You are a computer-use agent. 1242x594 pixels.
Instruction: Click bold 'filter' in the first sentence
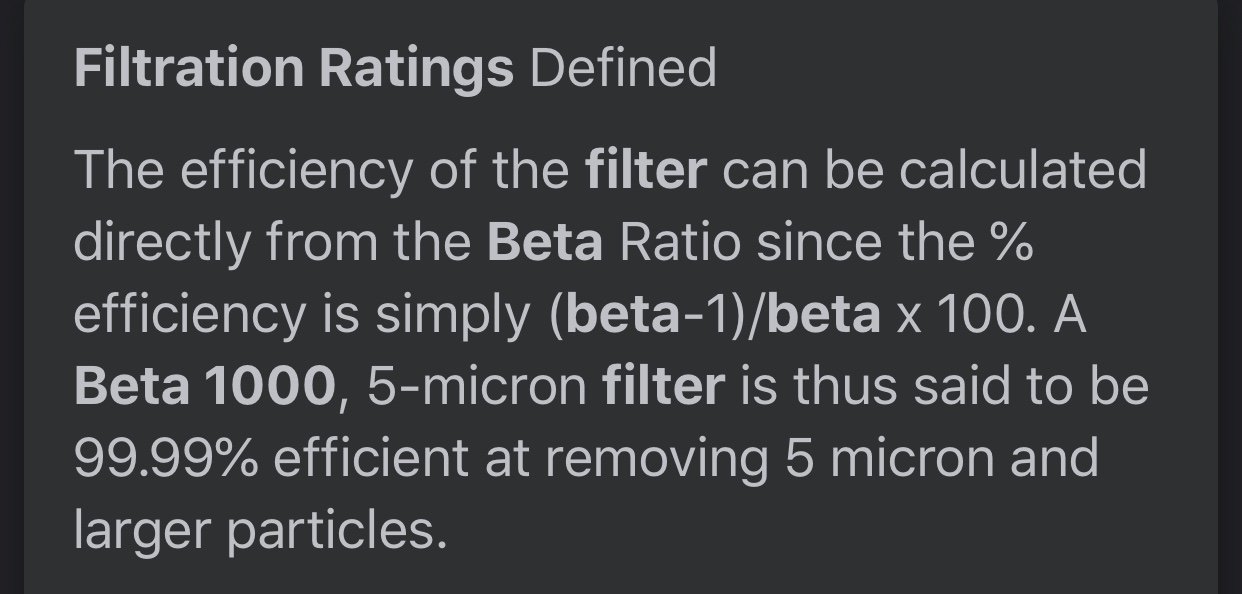click(x=646, y=170)
